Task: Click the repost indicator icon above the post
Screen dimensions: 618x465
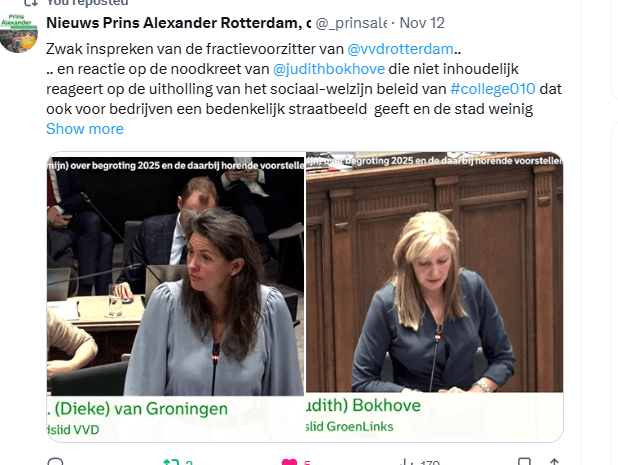Action: pyautogui.click(x=31, y=3)
